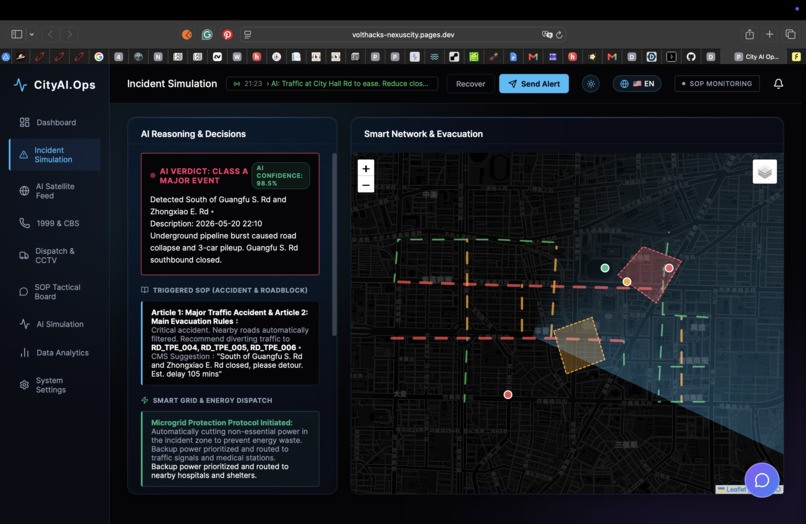Show the Safari tab overview
This screenshot has height=524, width=806.
coord(790,34)
